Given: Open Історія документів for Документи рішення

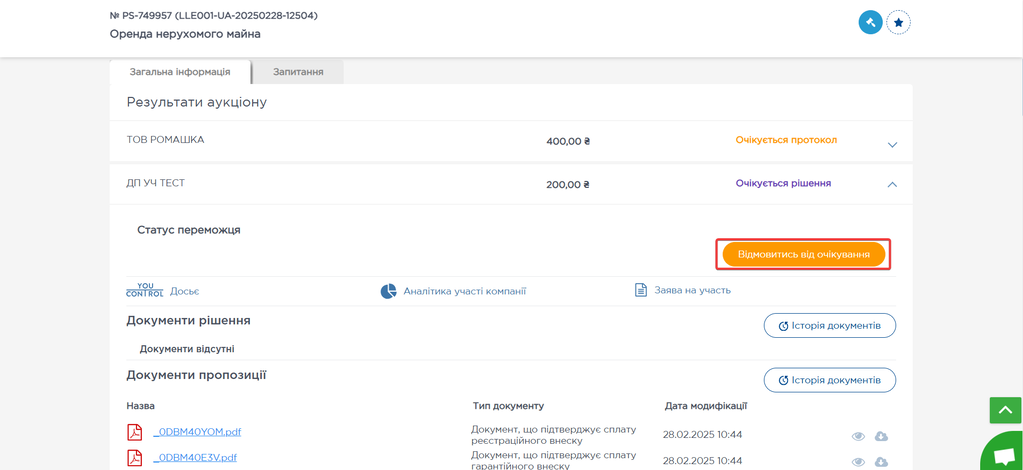Looking at the screenshot, I should click(829, 326).
